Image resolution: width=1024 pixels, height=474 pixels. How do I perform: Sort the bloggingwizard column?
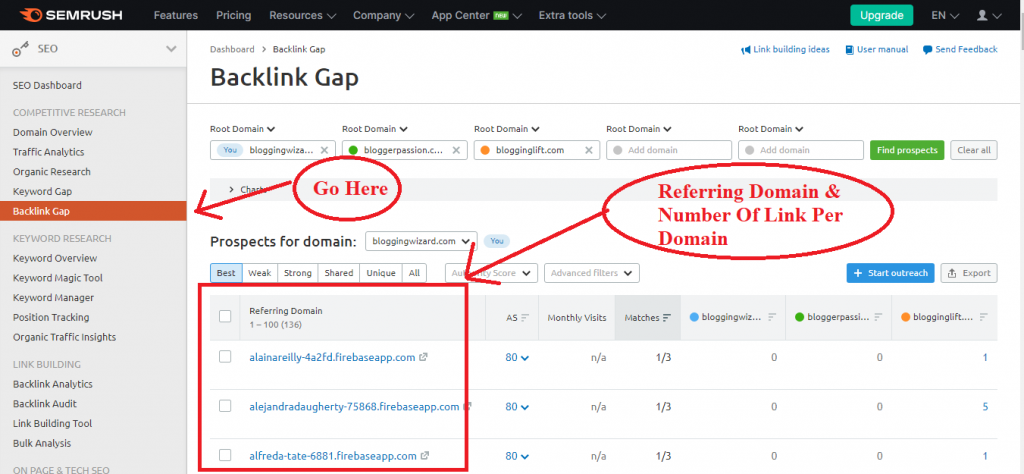(773, 317)
